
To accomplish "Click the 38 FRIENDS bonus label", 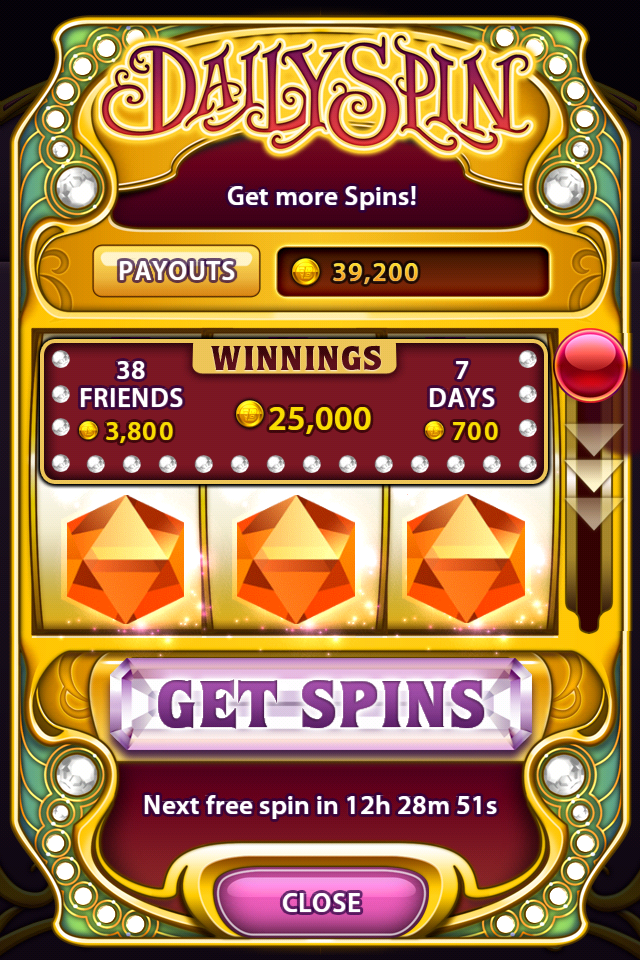I will click(x=131, y=384).
